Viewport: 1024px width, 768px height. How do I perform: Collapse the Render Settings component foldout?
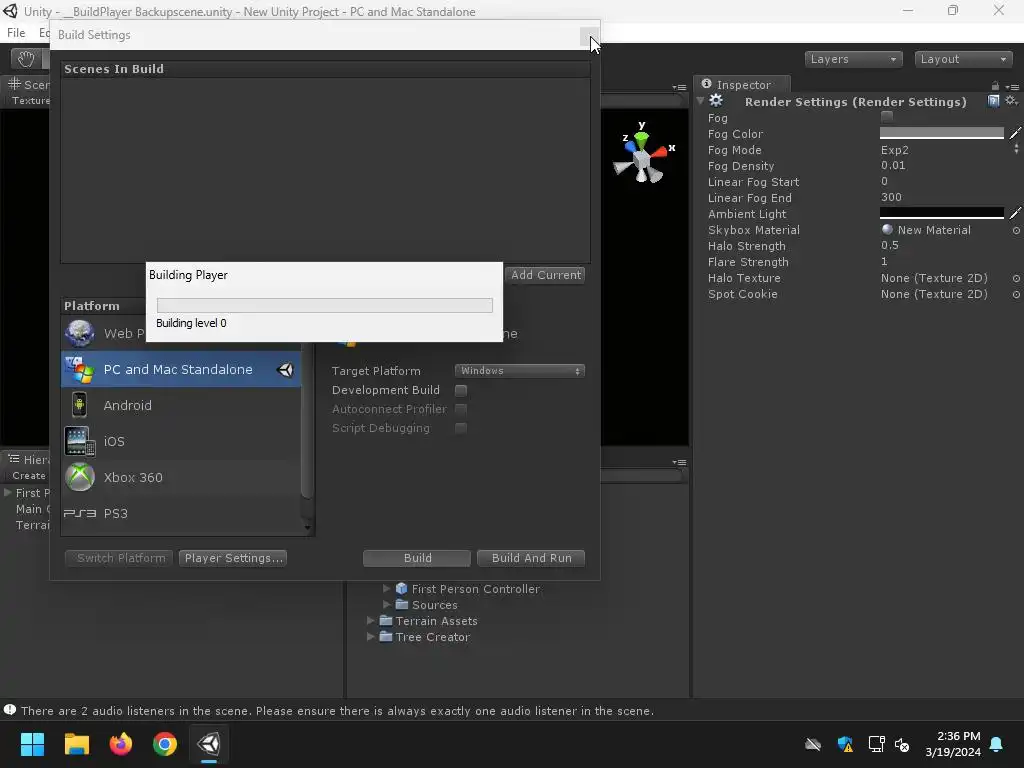[x=701, y=101]
